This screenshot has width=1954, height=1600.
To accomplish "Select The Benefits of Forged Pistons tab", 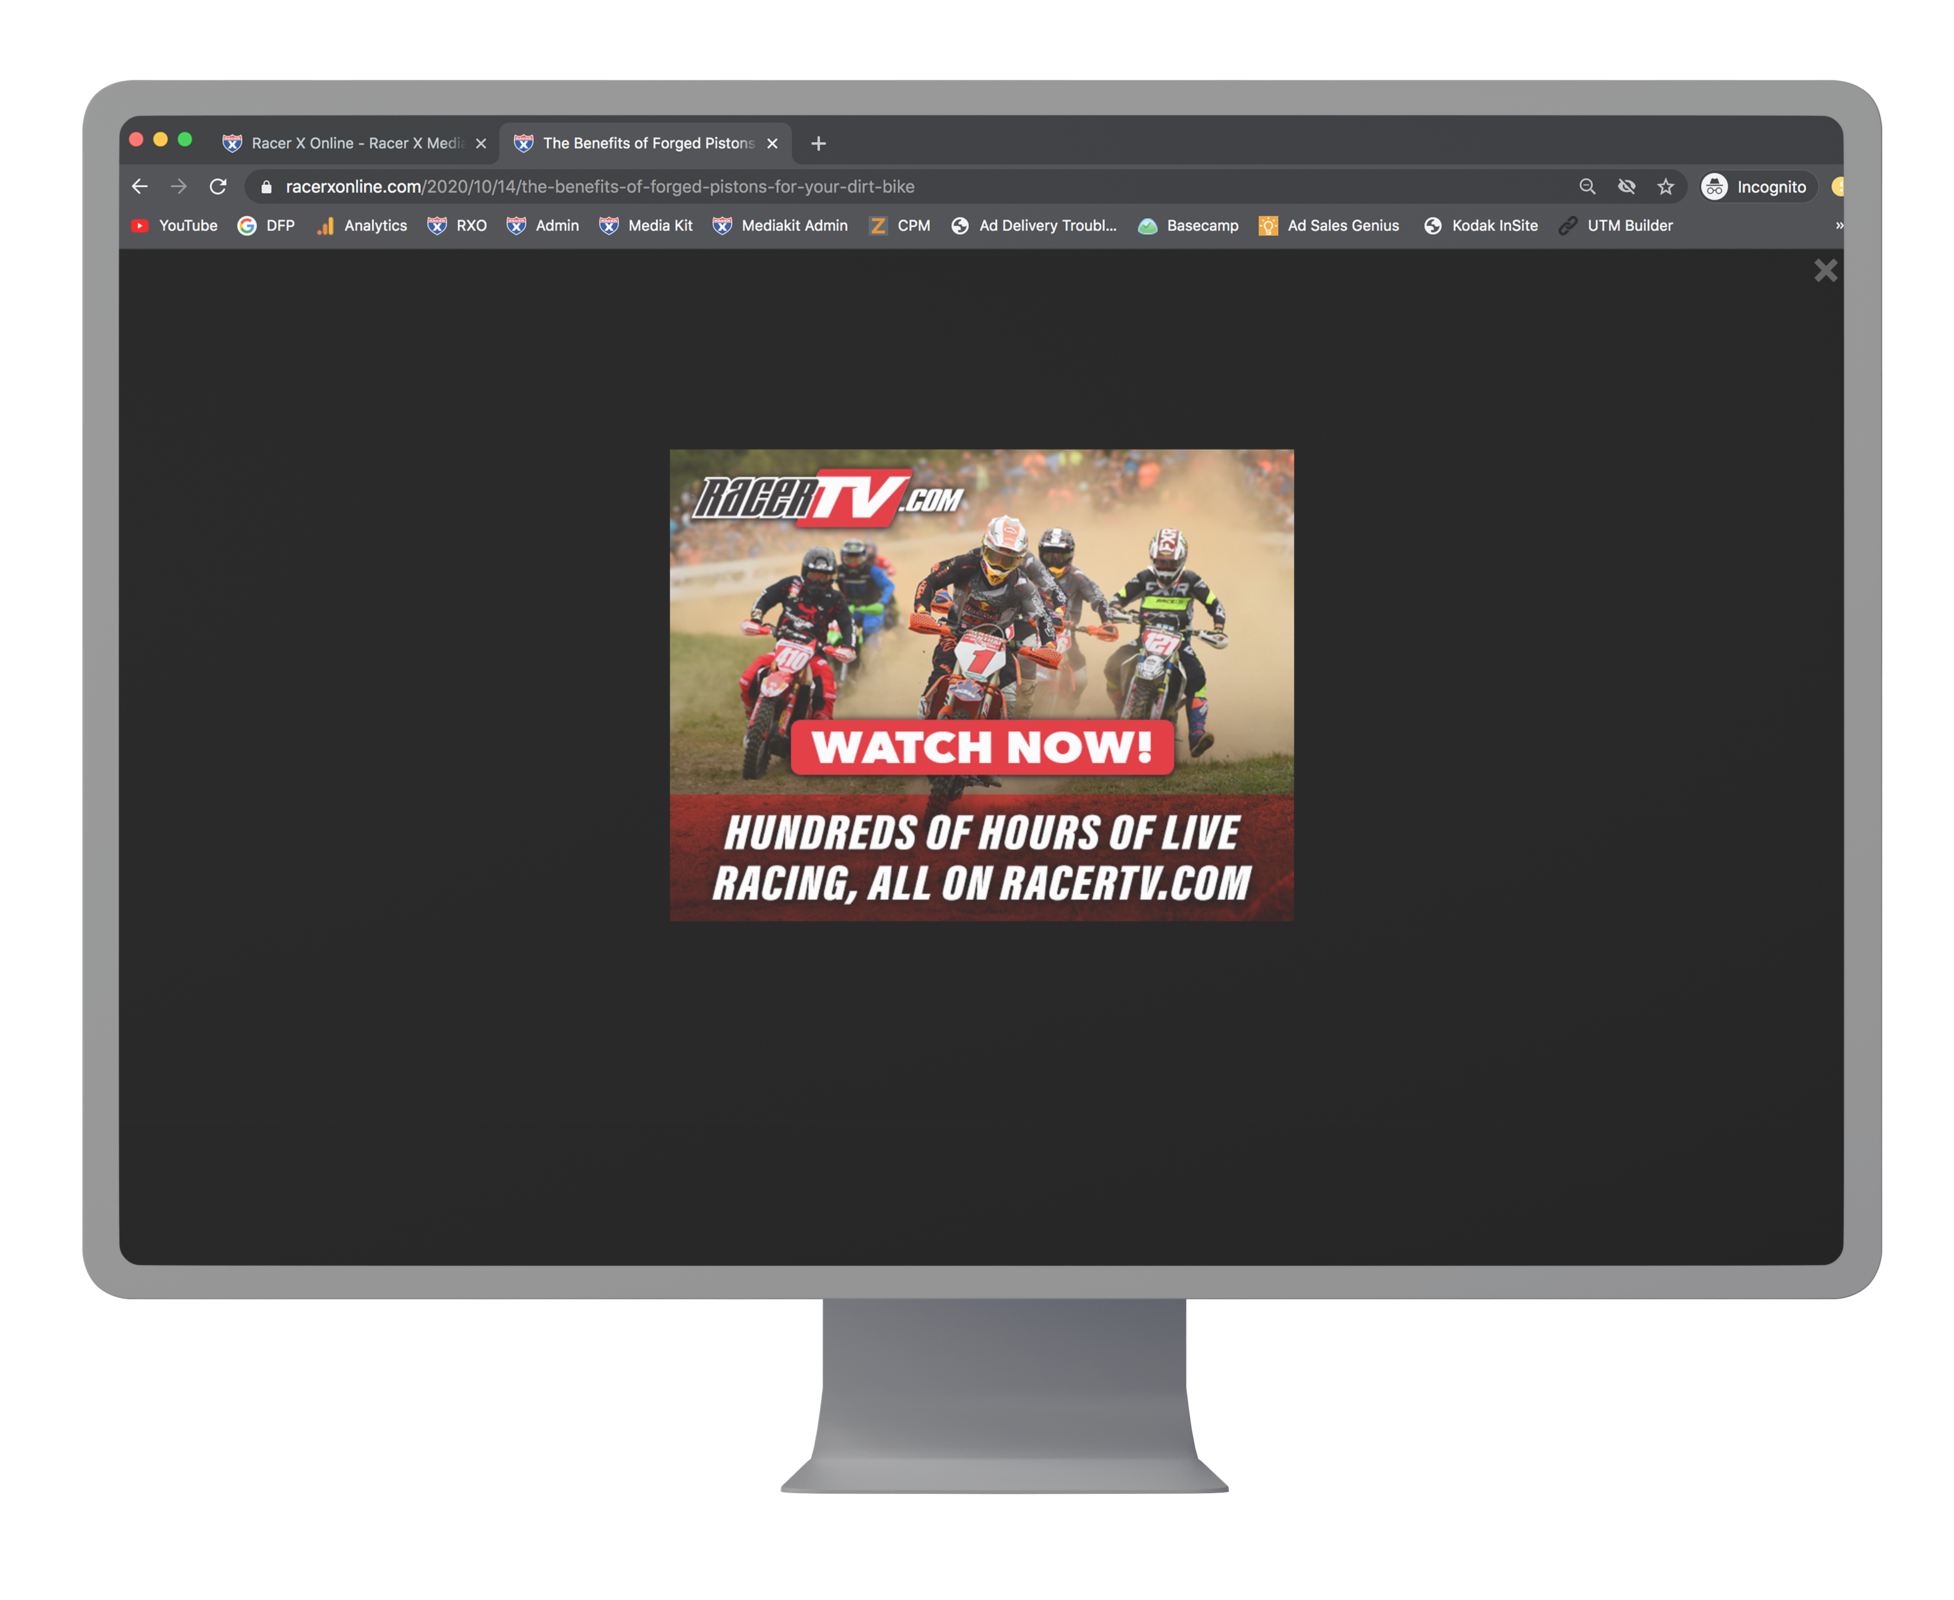I will (646, 144).
